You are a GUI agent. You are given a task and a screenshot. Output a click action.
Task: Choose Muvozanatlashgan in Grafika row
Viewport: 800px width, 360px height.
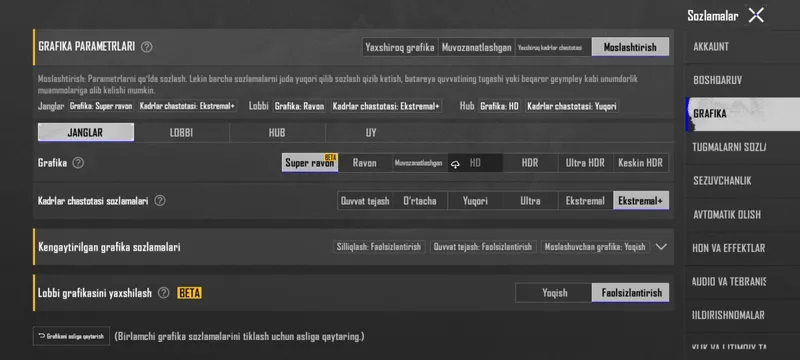420,163
